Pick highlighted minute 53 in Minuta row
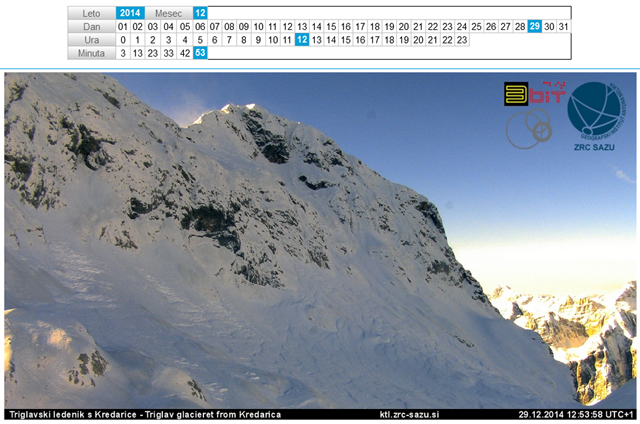The image size is (640, 424). (x=200, y=53)
